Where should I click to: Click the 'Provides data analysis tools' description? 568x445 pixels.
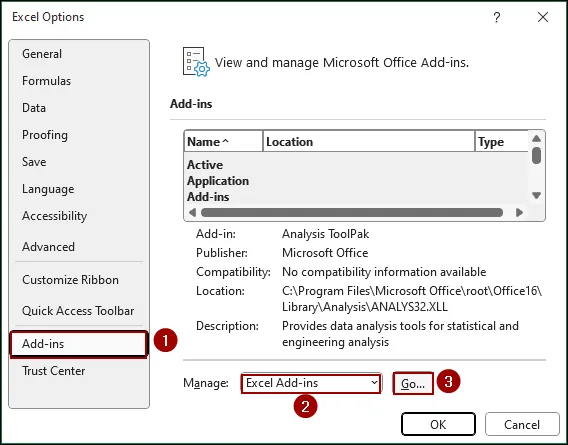point(400,334)
